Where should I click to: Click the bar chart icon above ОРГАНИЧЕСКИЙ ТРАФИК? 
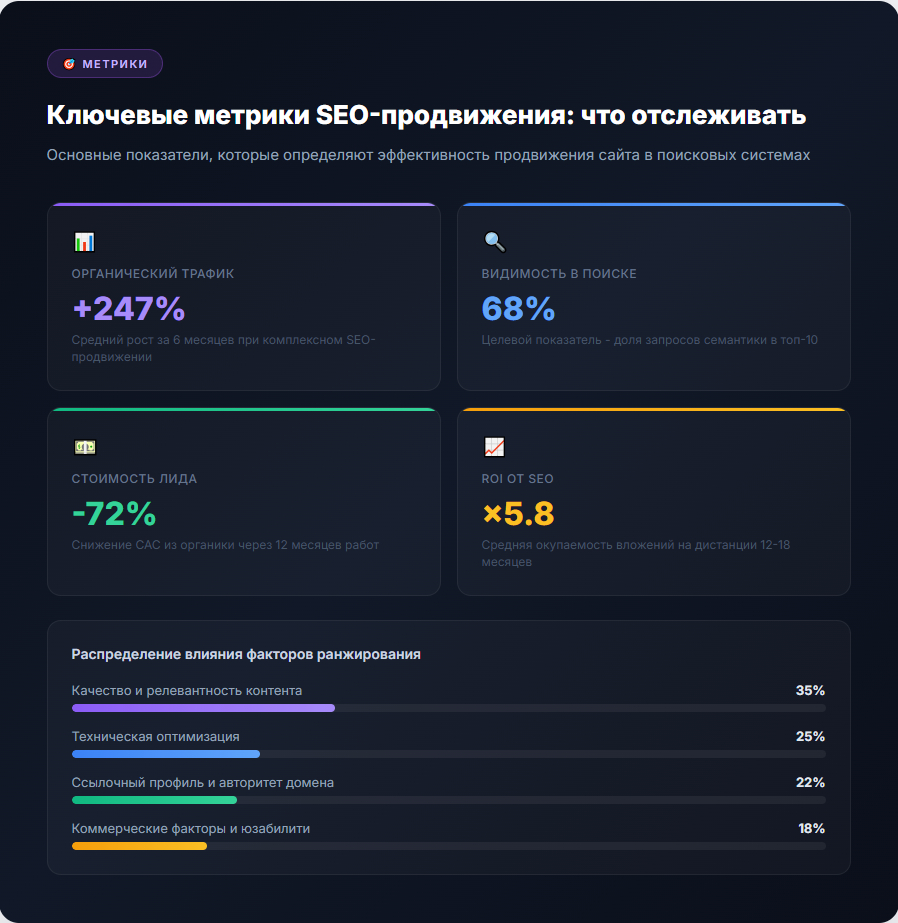pyautogui.click(x=84, y=242)
